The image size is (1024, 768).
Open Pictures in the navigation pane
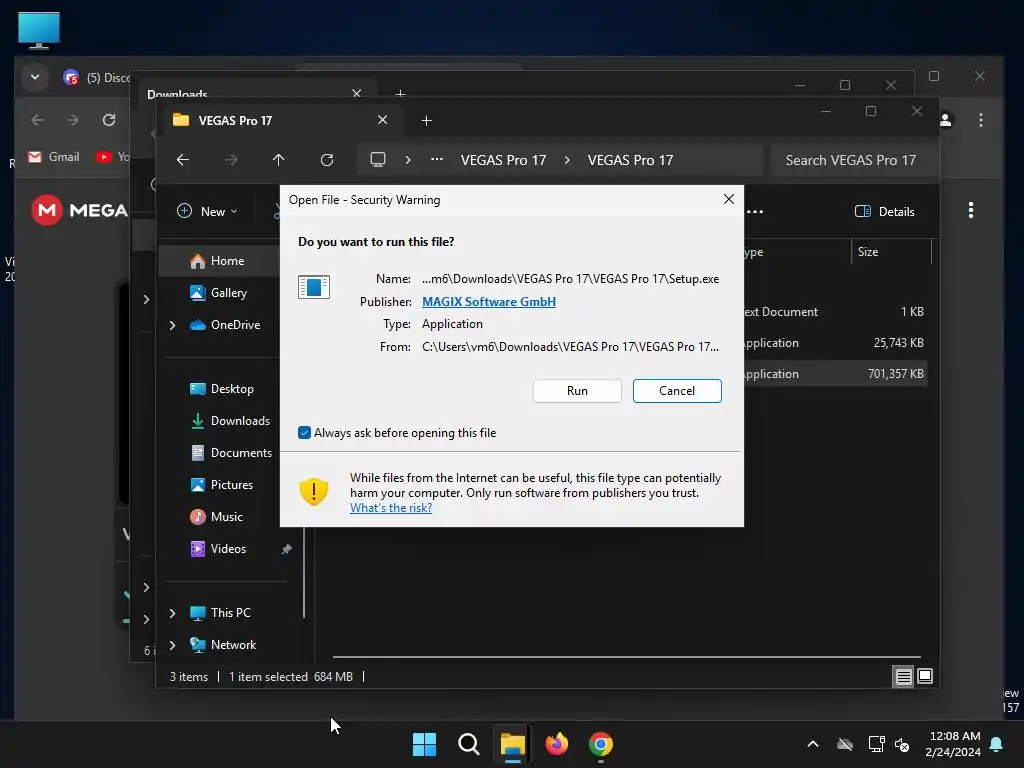(x=222, y=485)
